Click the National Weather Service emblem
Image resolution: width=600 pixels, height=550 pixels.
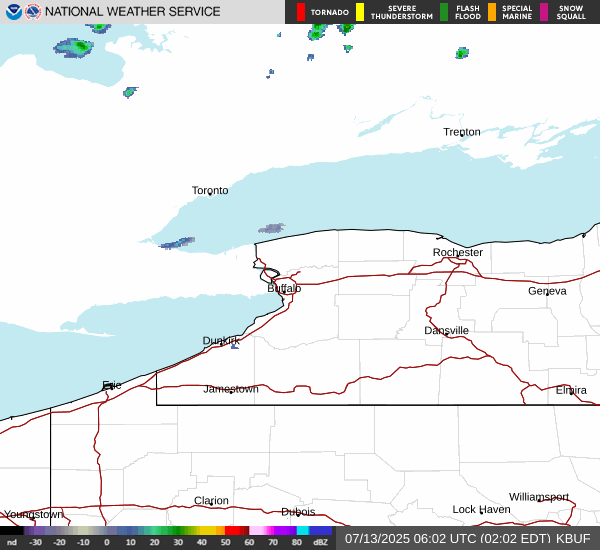33,12
